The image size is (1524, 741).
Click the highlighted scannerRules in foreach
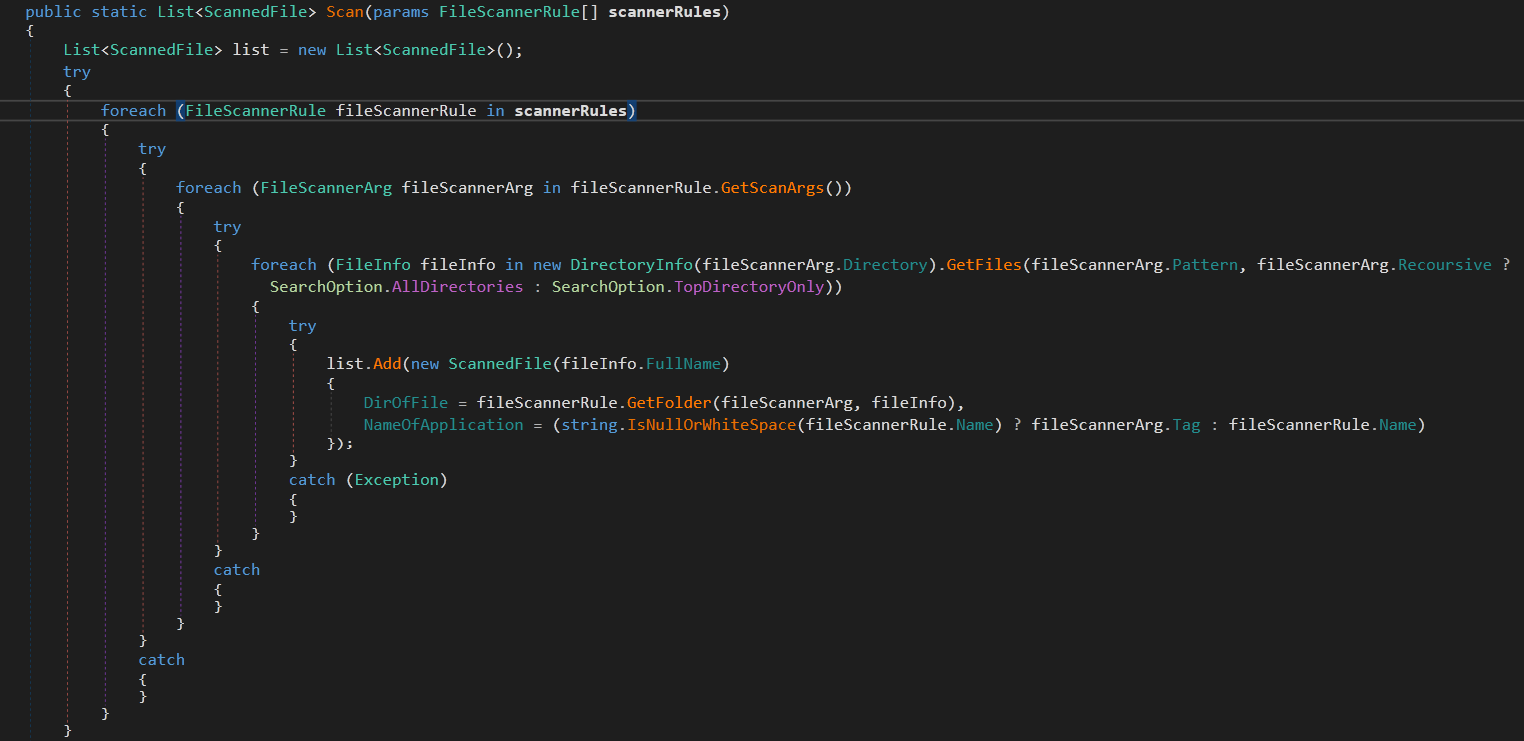tap(570, 111)
